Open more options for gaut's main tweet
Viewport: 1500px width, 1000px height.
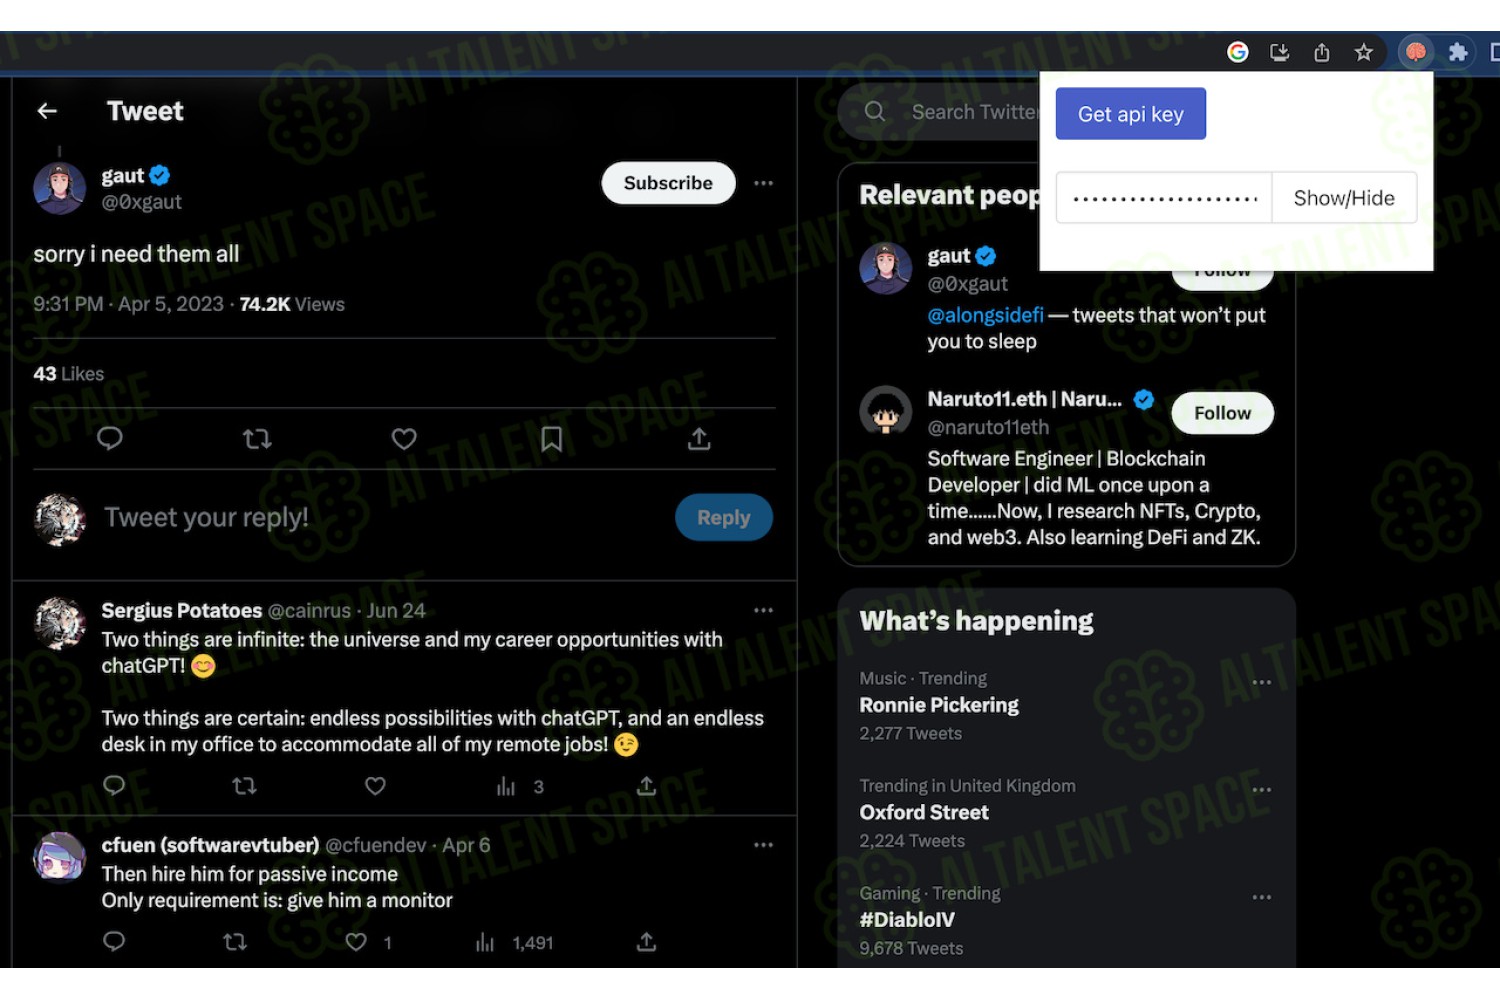pyautogui.click(x=764, y=183)
